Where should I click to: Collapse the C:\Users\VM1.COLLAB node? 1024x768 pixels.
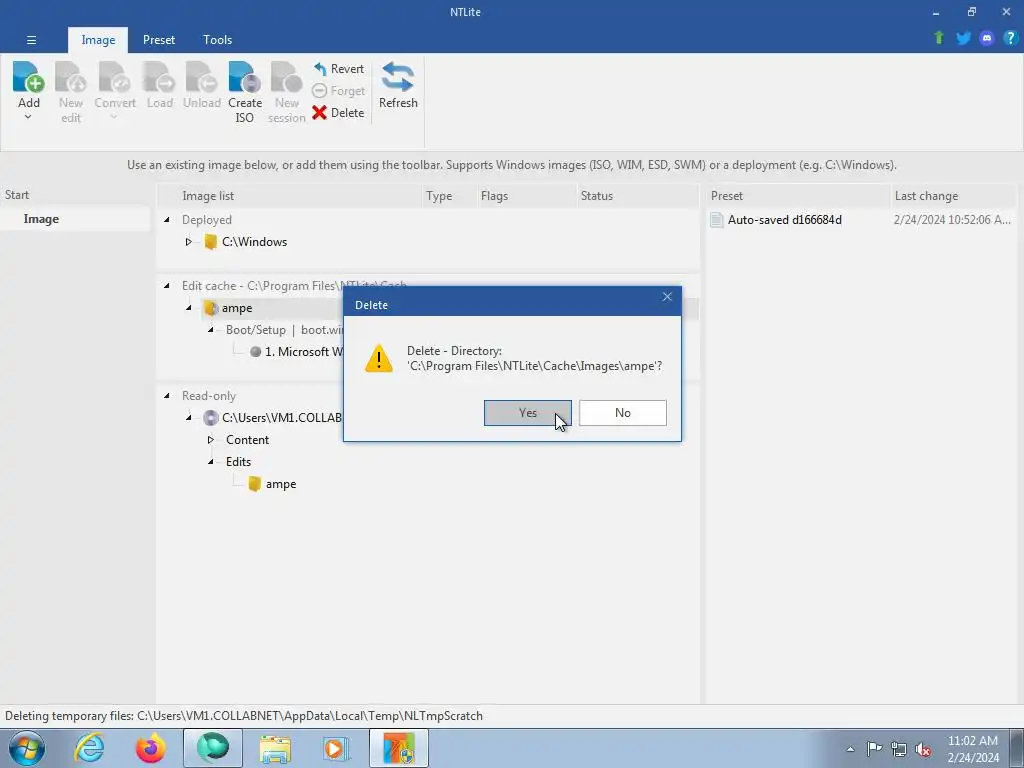click(188, 417)
